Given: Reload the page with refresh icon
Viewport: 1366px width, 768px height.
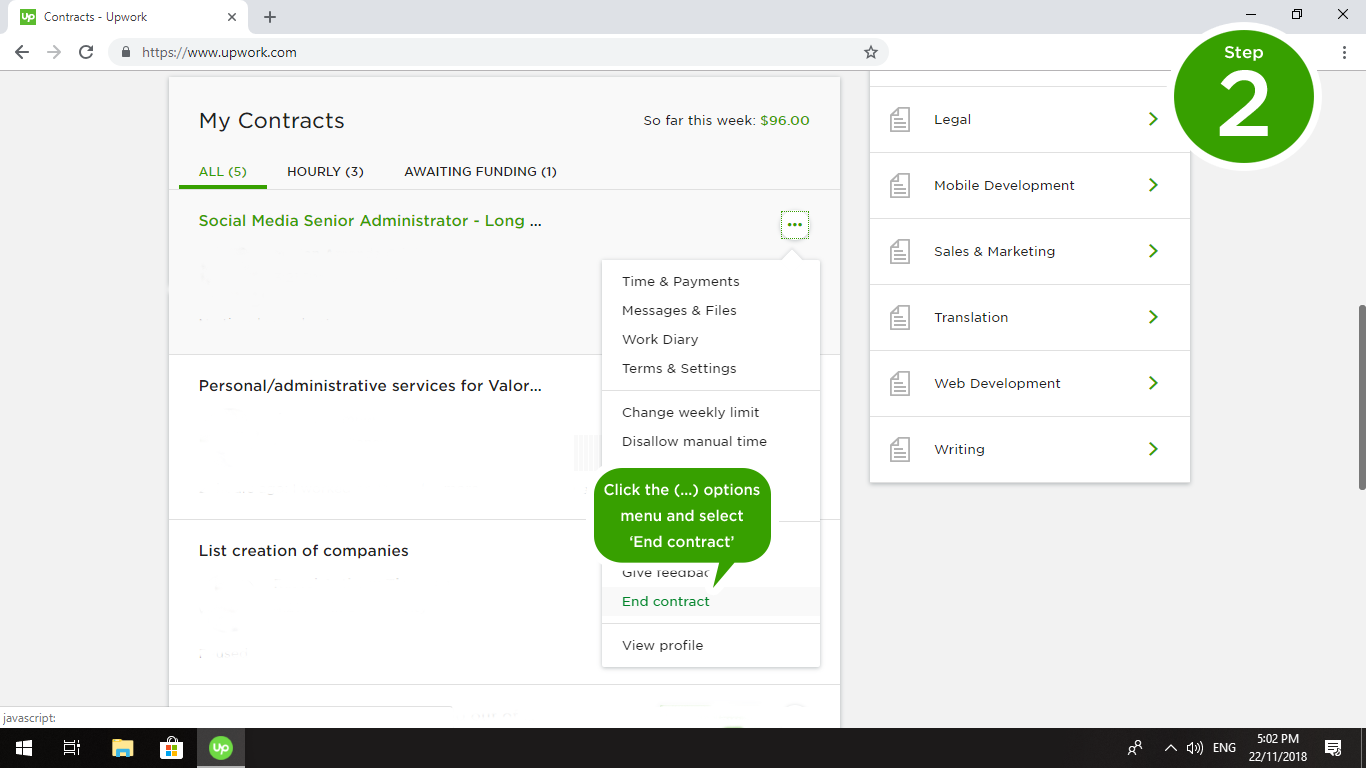Looking at the screenshot, I should pos(86,52).
